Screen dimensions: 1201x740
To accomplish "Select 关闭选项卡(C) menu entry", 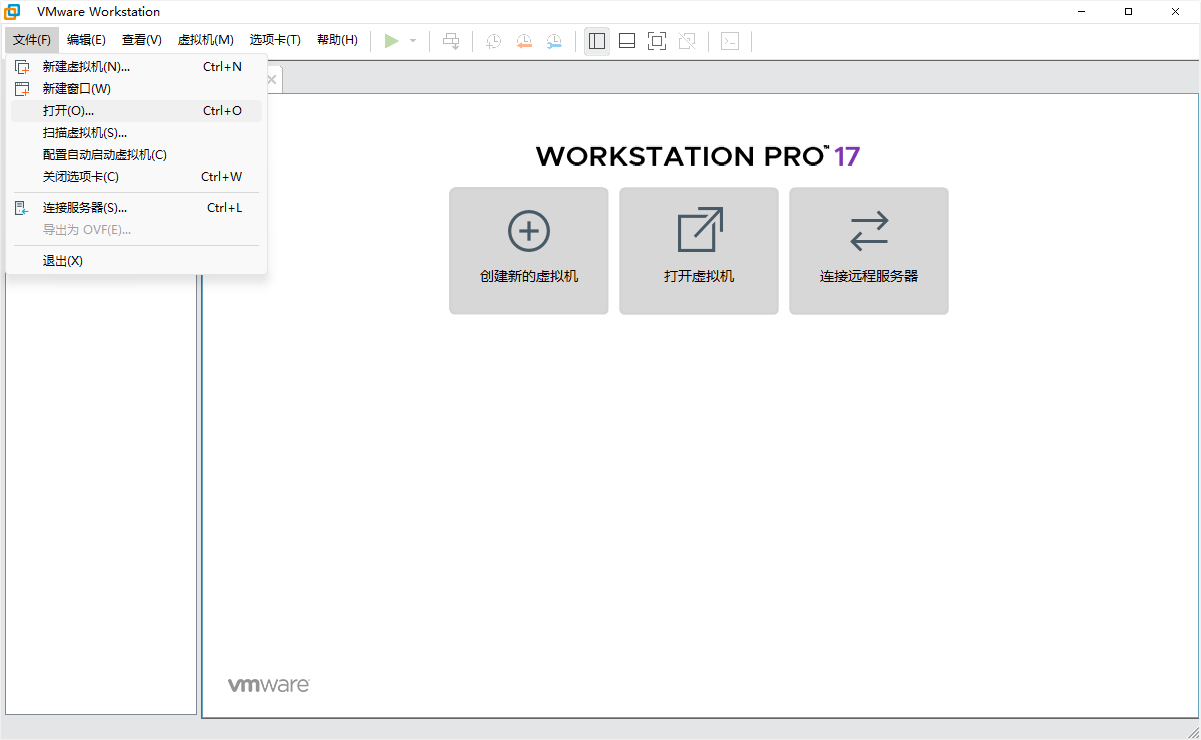I will tap(136, 177).
